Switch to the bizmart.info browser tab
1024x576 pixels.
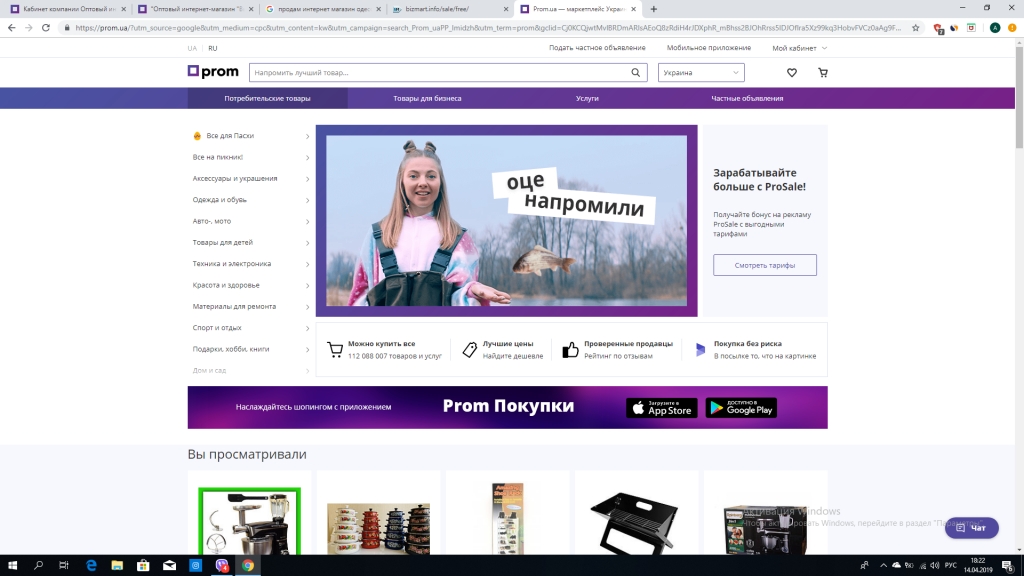coord(450,9)
